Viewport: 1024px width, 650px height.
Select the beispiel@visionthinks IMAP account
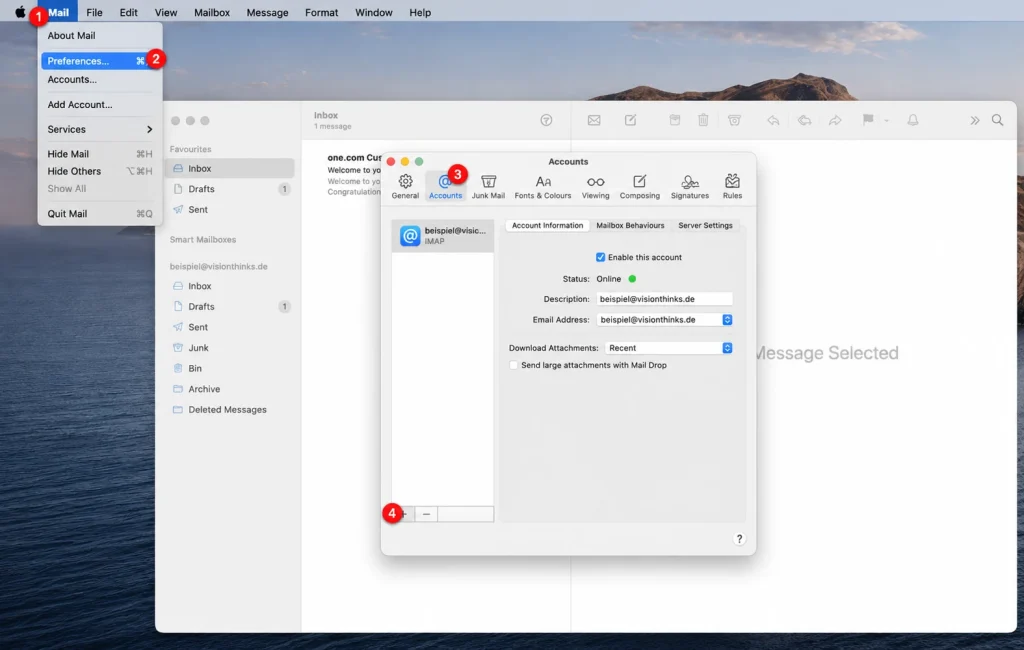point(443,235)
